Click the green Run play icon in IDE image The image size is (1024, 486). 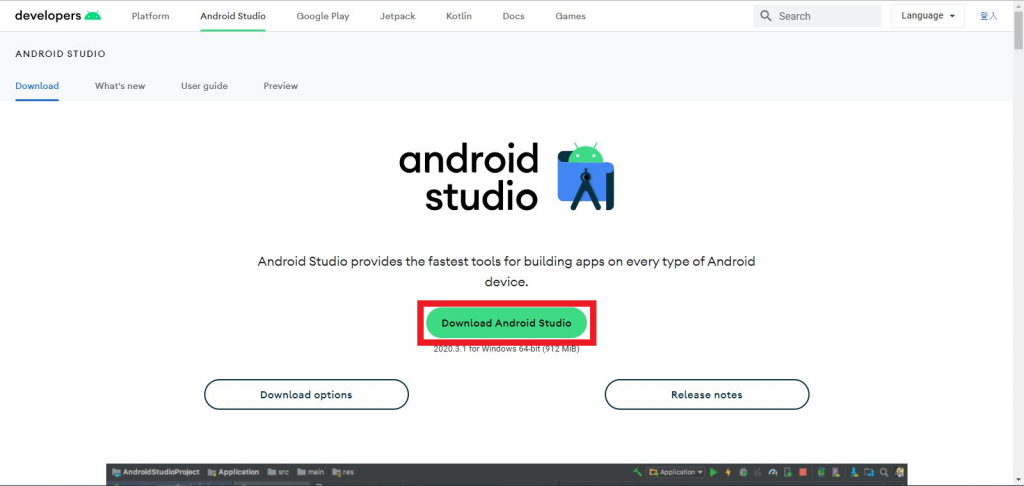point(713,472)
